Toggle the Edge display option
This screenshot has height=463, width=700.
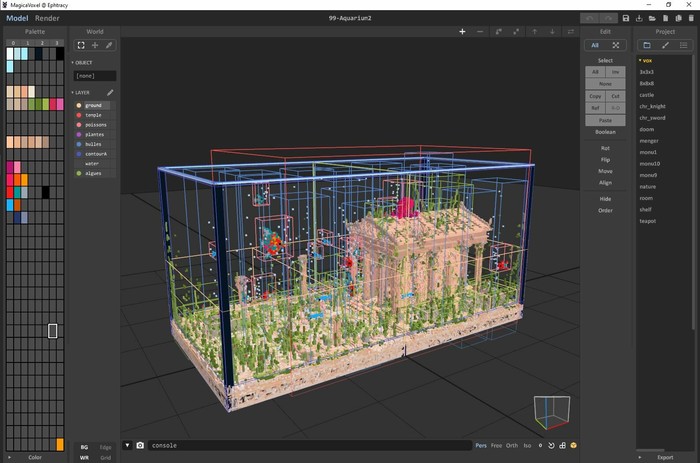(x=105, y=447)
